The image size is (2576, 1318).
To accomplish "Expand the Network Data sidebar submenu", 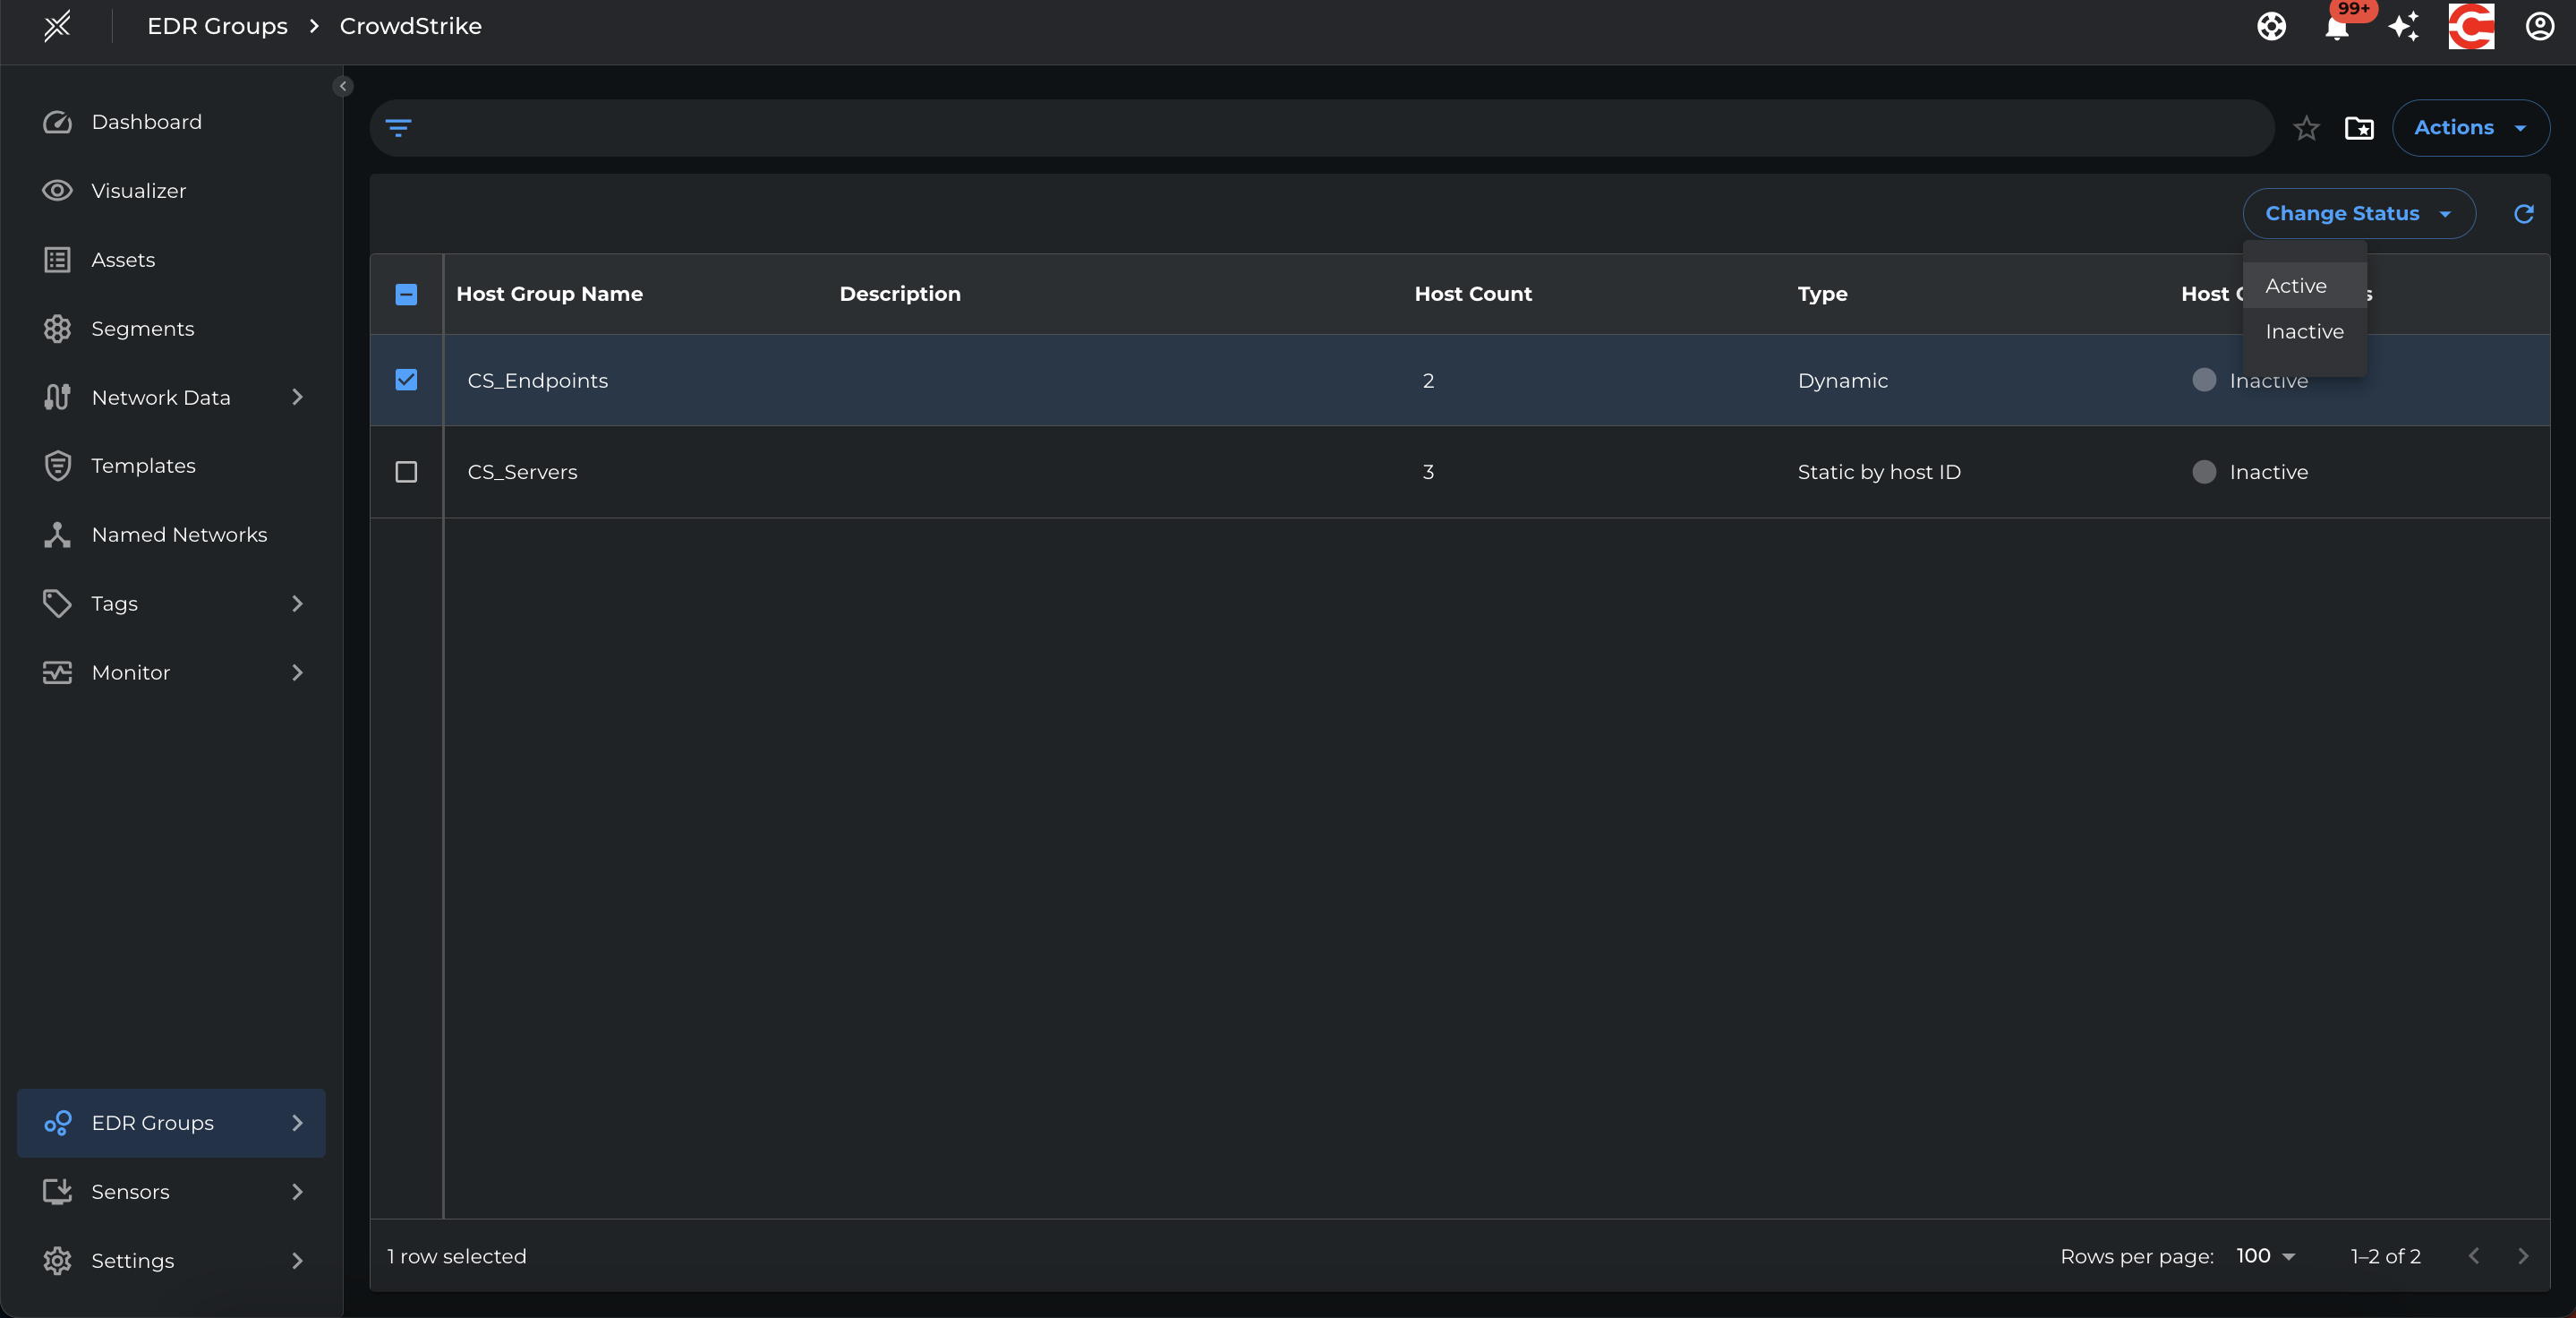I will pyautogui.click(x=297, y=398).
